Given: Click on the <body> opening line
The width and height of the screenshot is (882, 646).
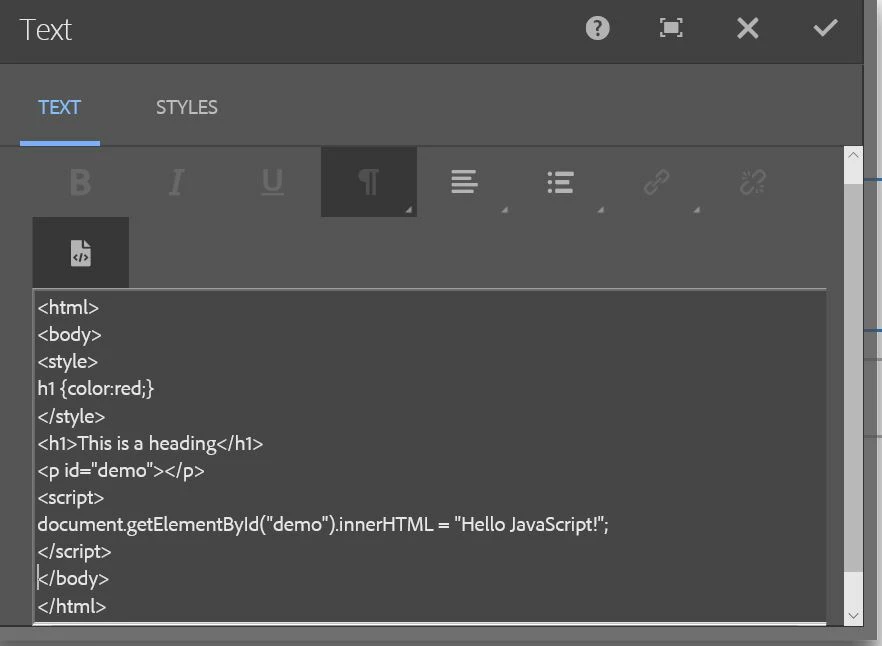Looking at the screenshot, I should 69,335.
